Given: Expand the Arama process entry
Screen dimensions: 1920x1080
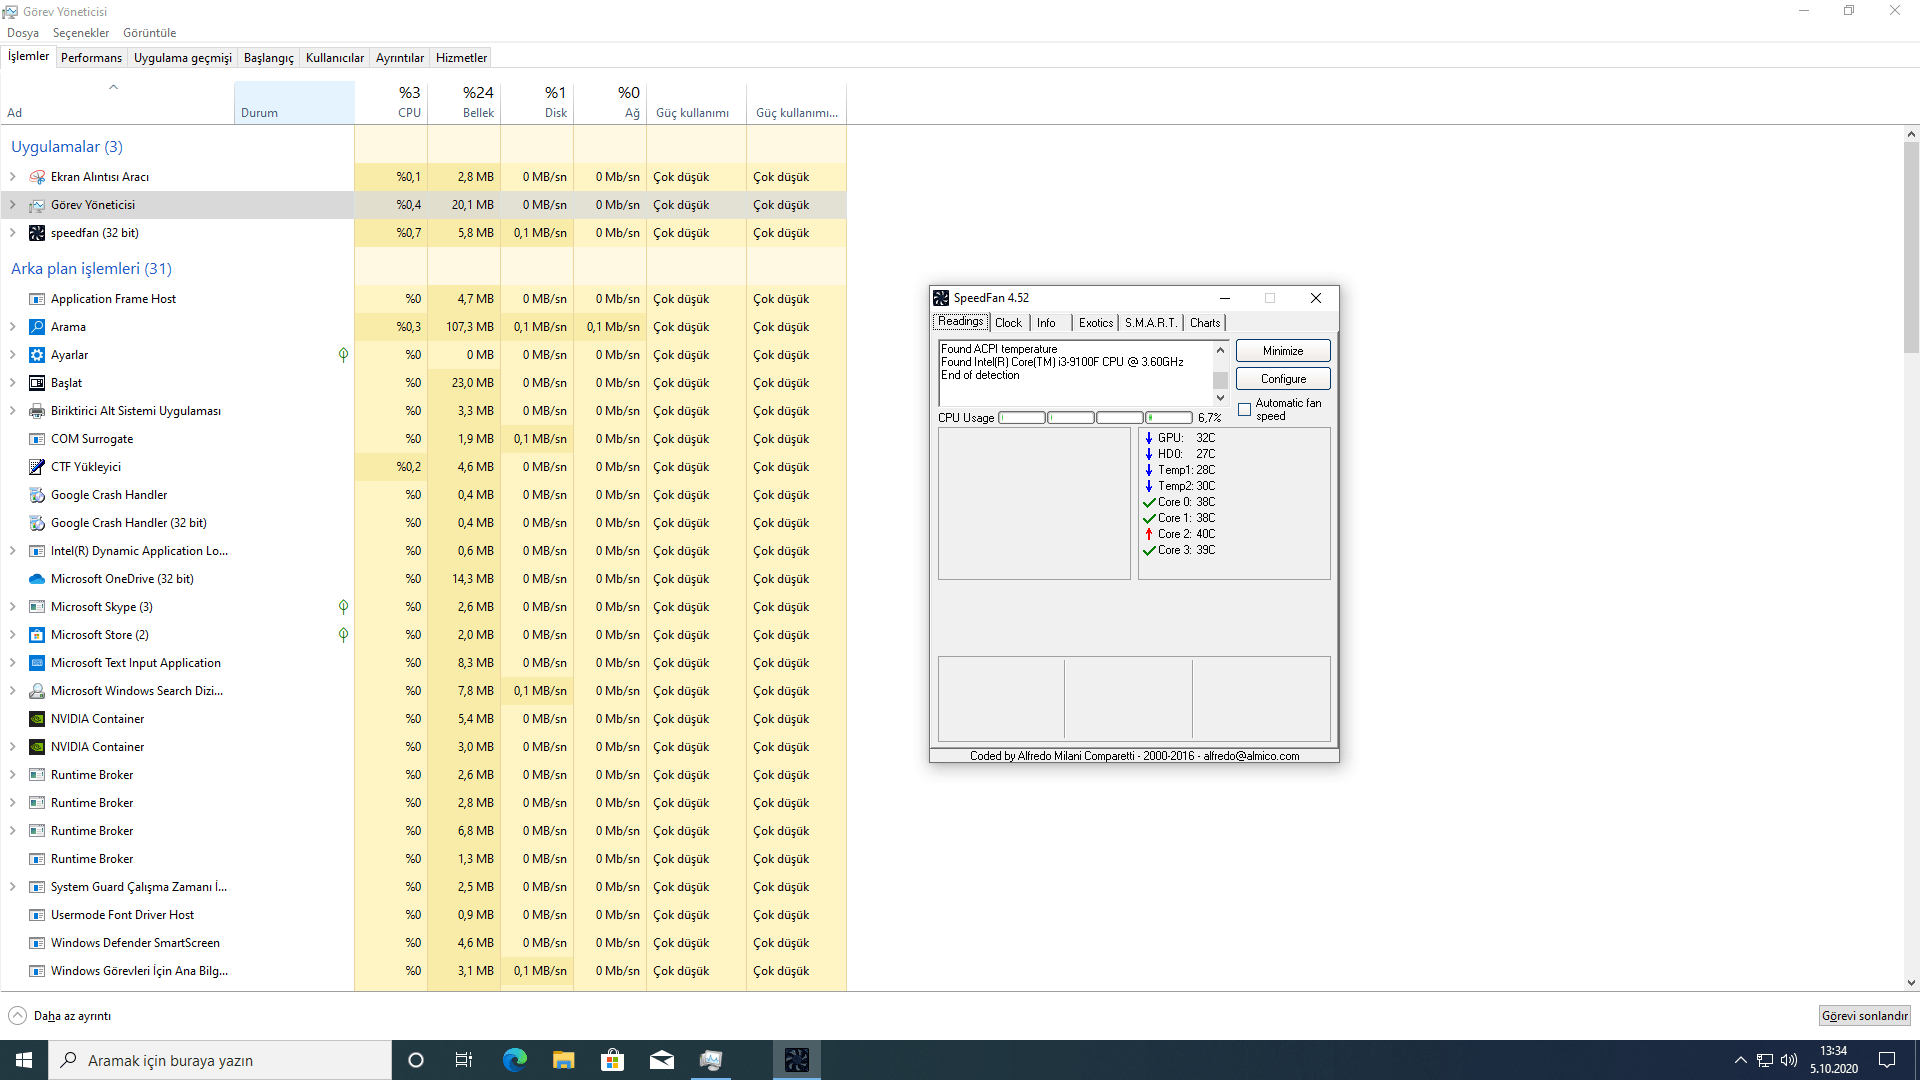Looking at the screenshot, I should (x=13, y=327).
